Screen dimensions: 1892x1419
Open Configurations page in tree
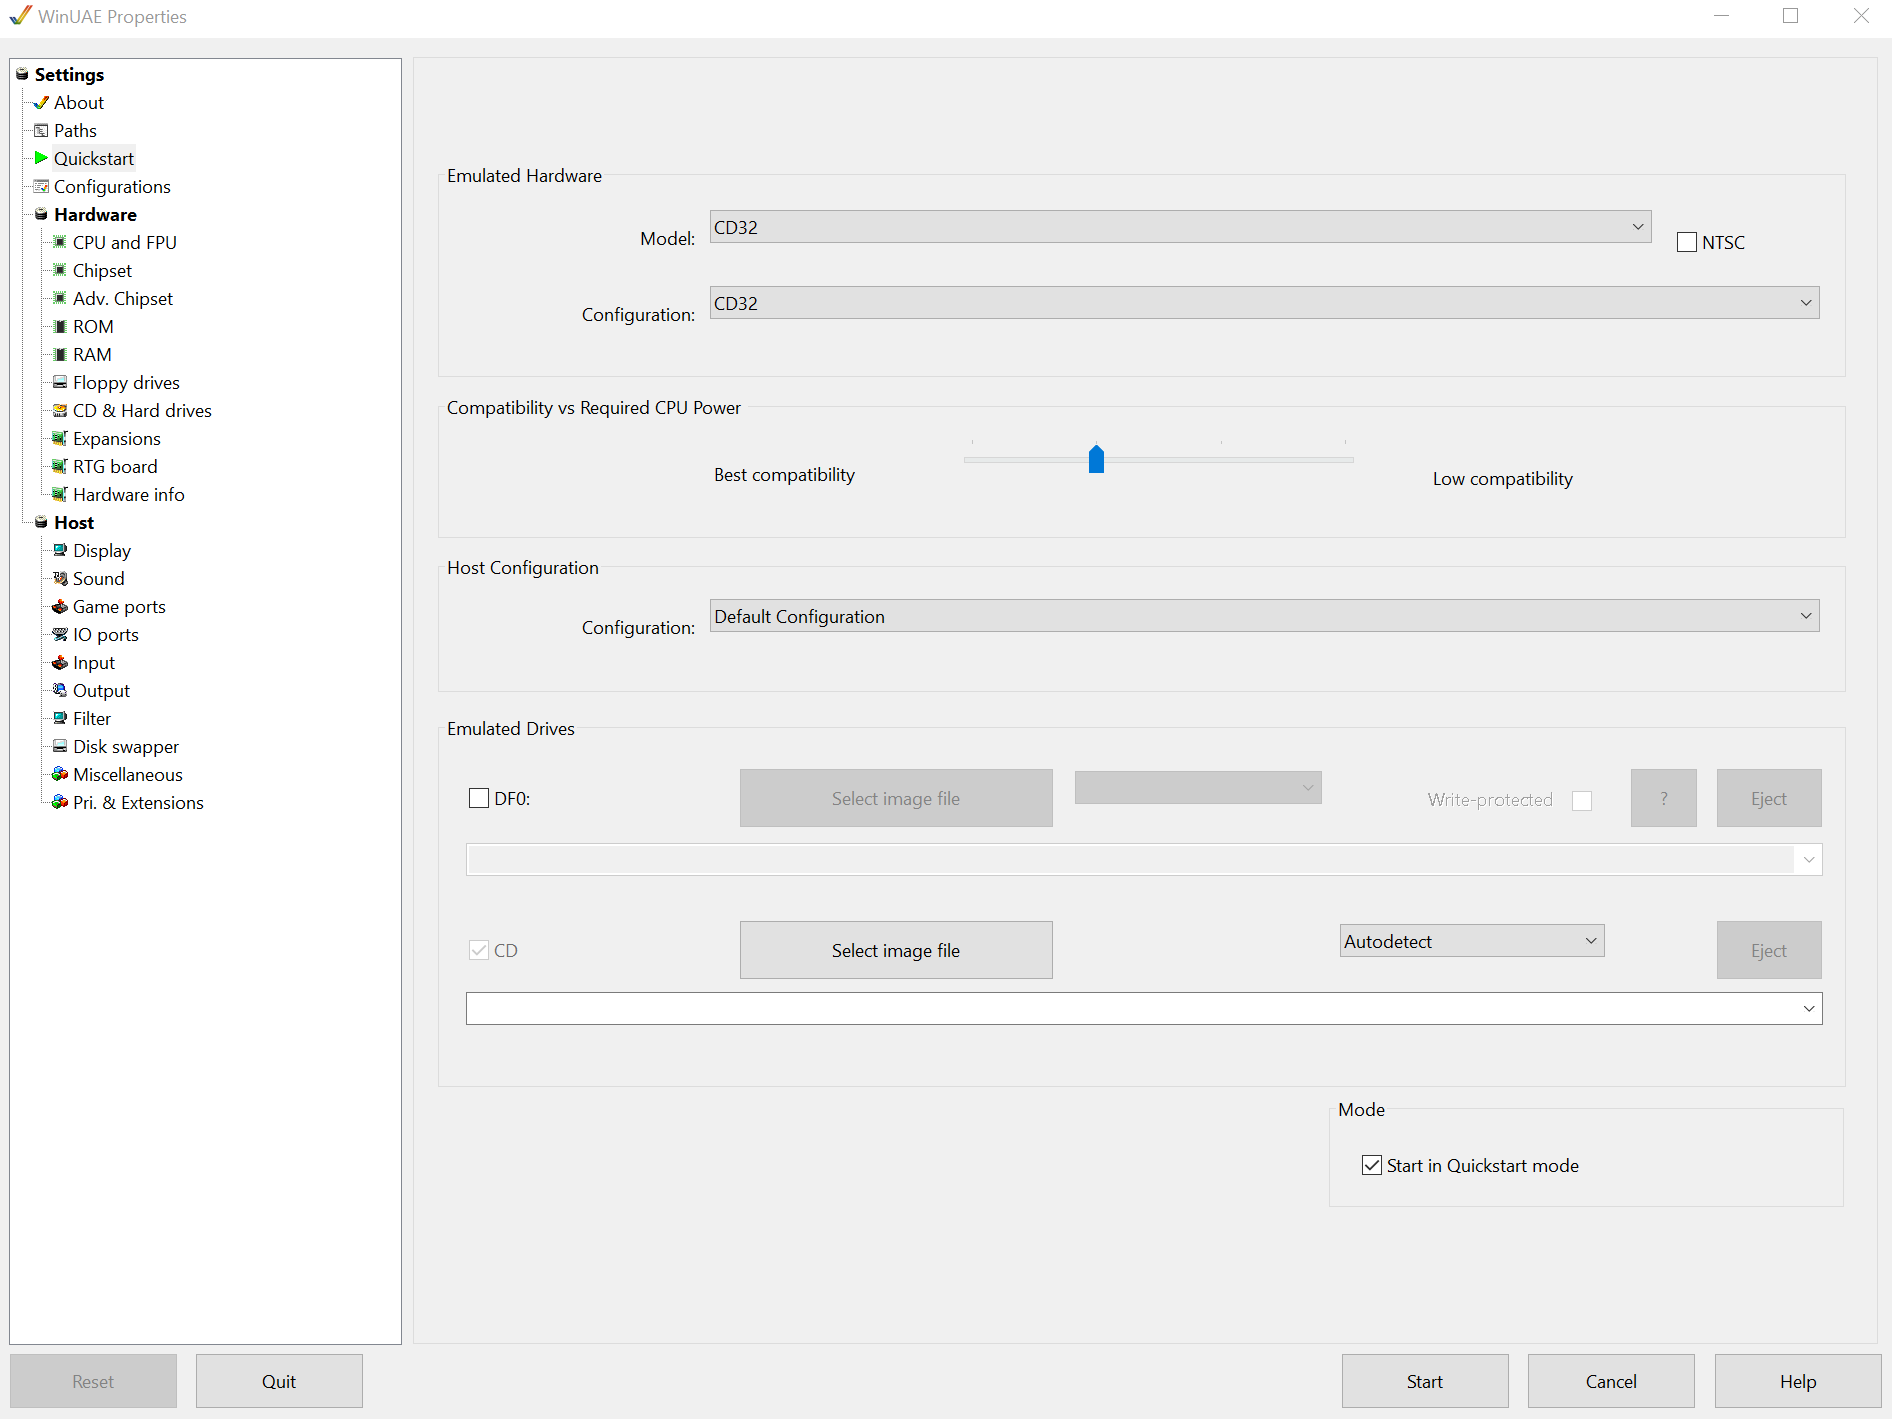[112, 187]
